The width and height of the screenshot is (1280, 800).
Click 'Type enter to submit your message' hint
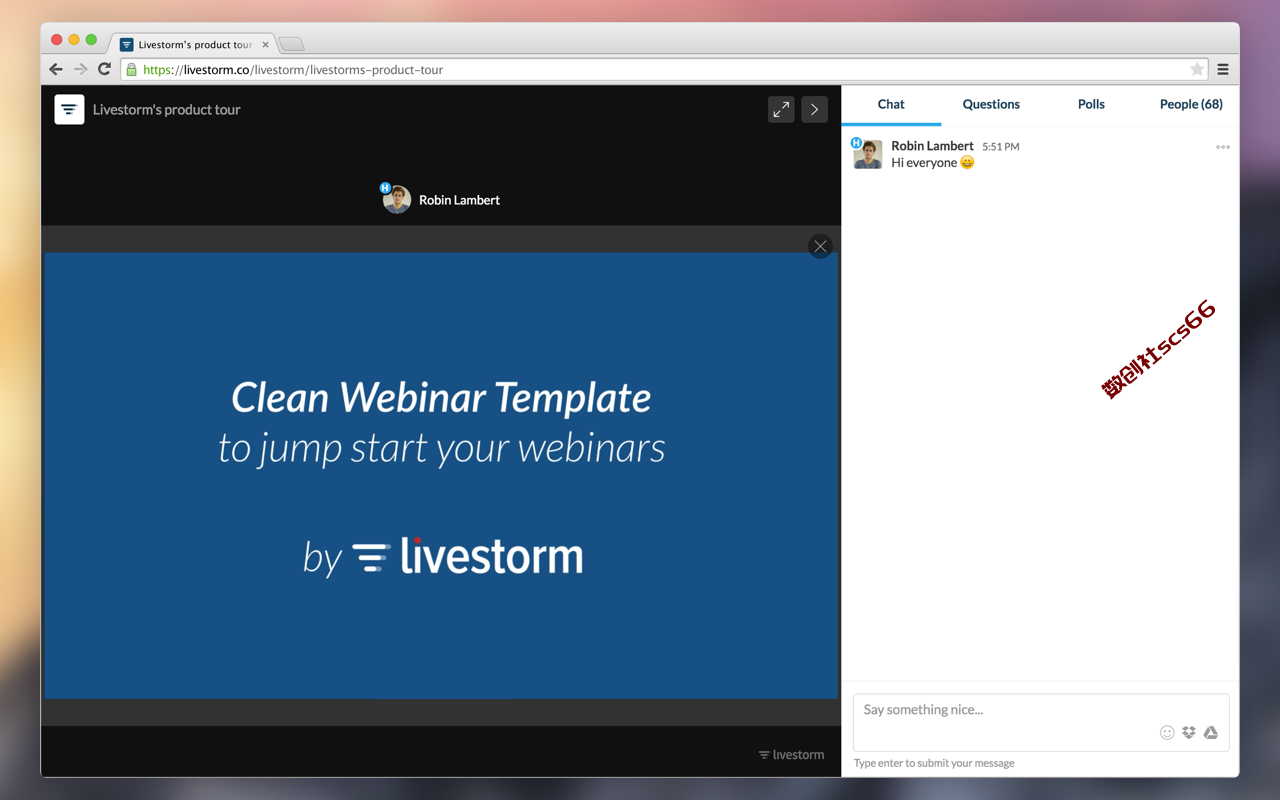pyautogui.click(x=934, y=763)
